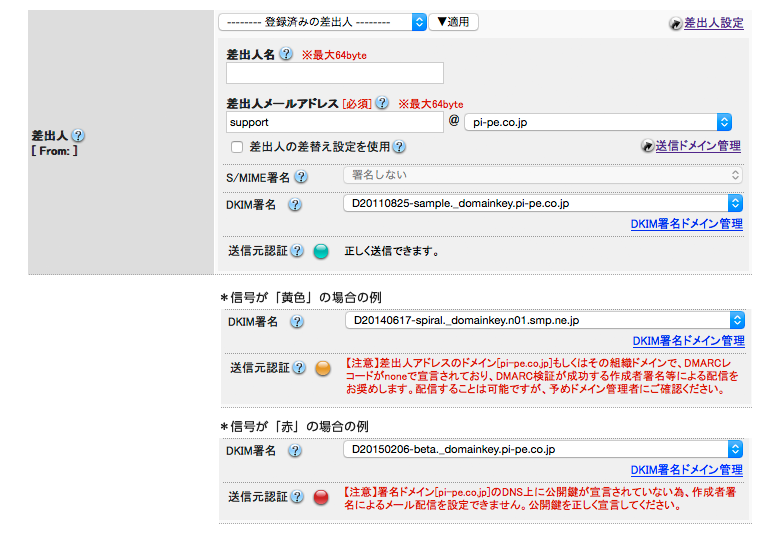Click the ＊信号が「赤」の場合の例 heading

click(294, 426)
